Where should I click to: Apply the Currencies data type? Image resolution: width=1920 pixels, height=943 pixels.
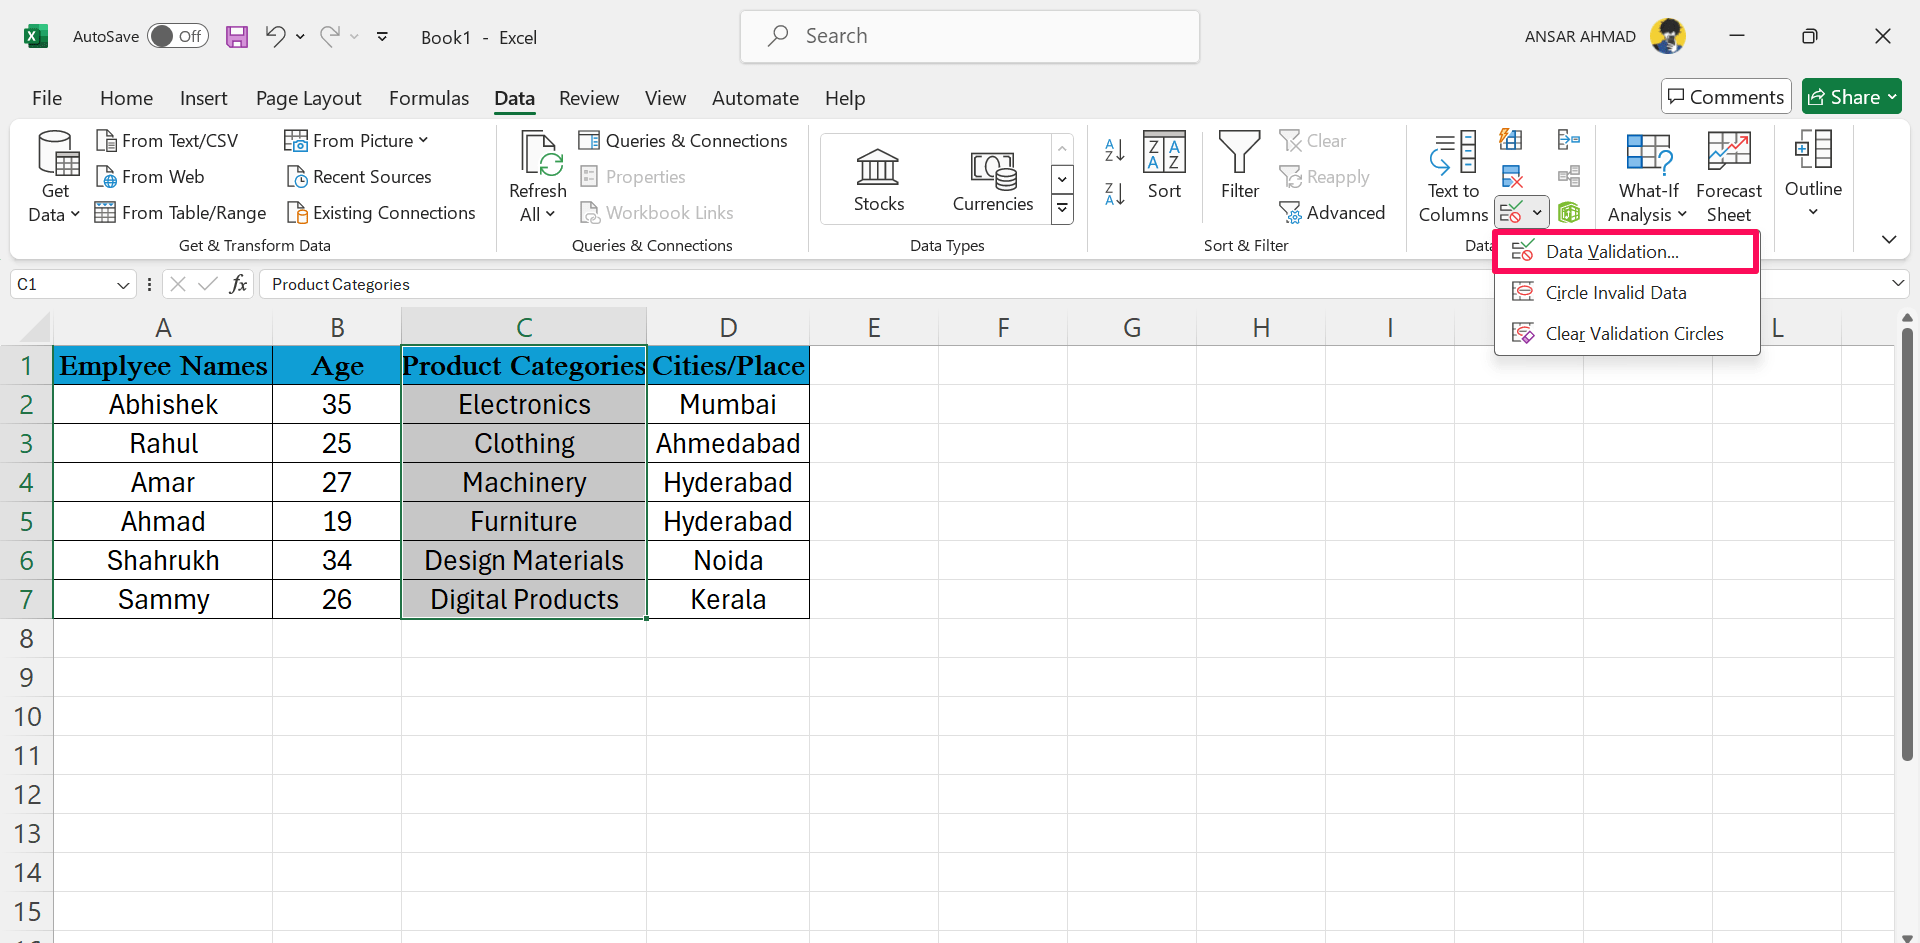pyautogui.click(x=992, y=180)
